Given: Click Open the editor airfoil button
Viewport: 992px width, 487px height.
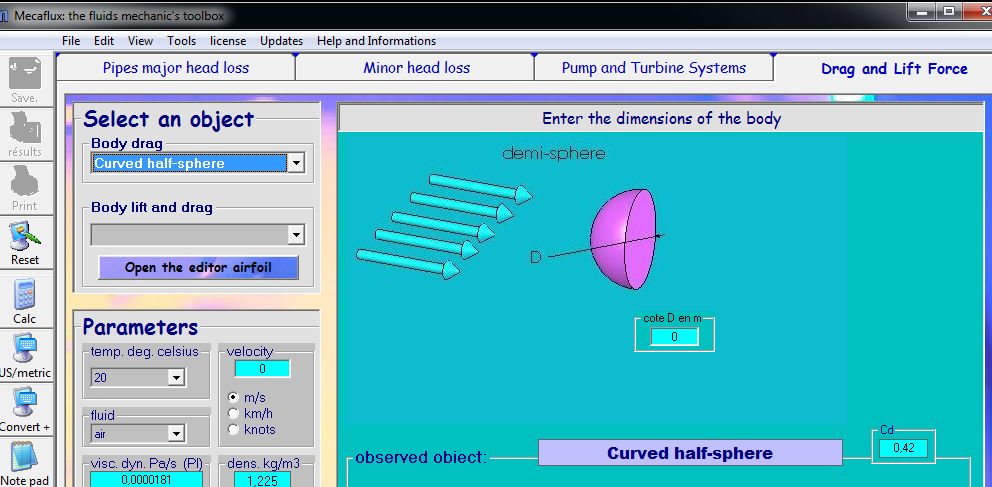Looking at the screenshot, I should 198,268.
